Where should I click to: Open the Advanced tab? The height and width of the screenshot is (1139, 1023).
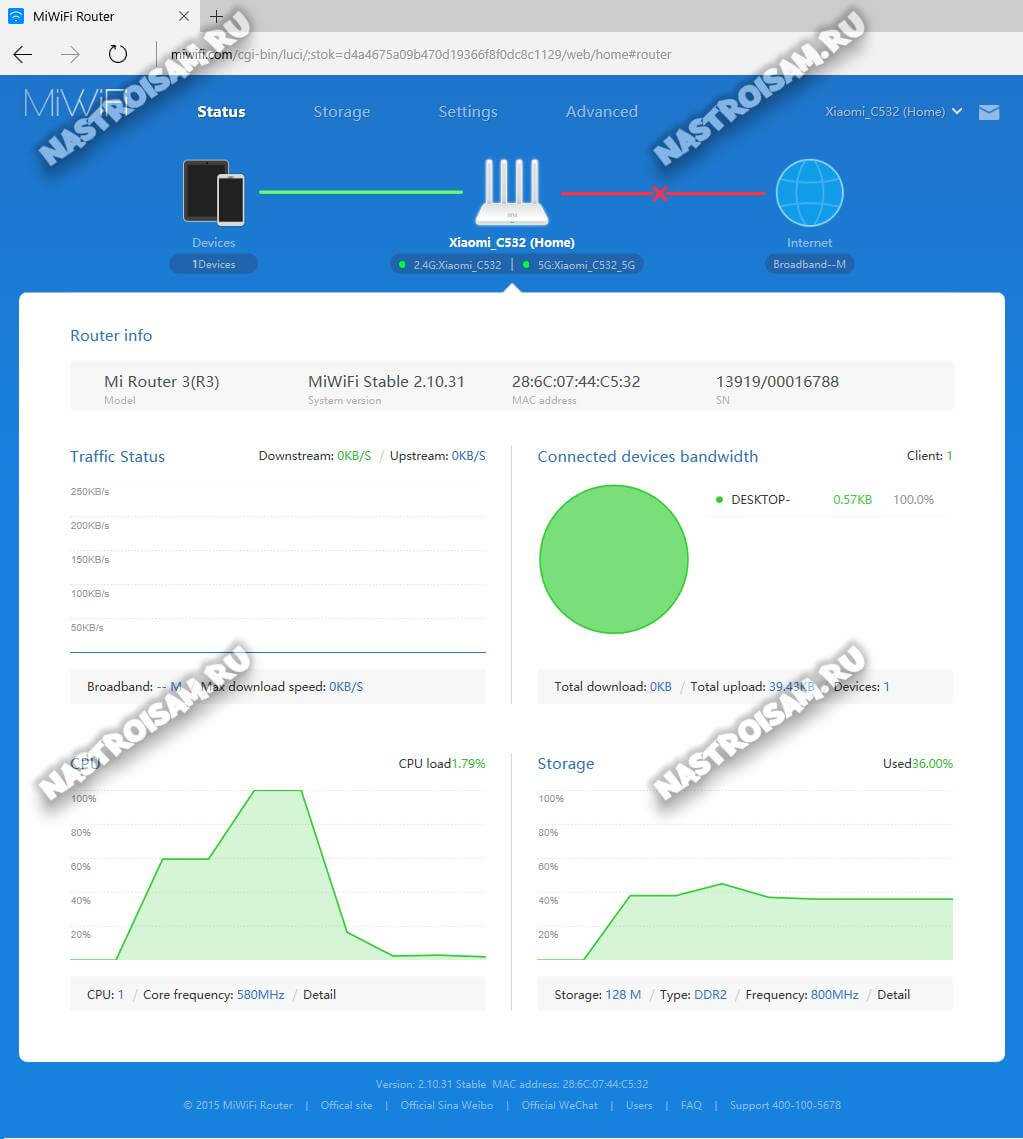pos(602,112)
